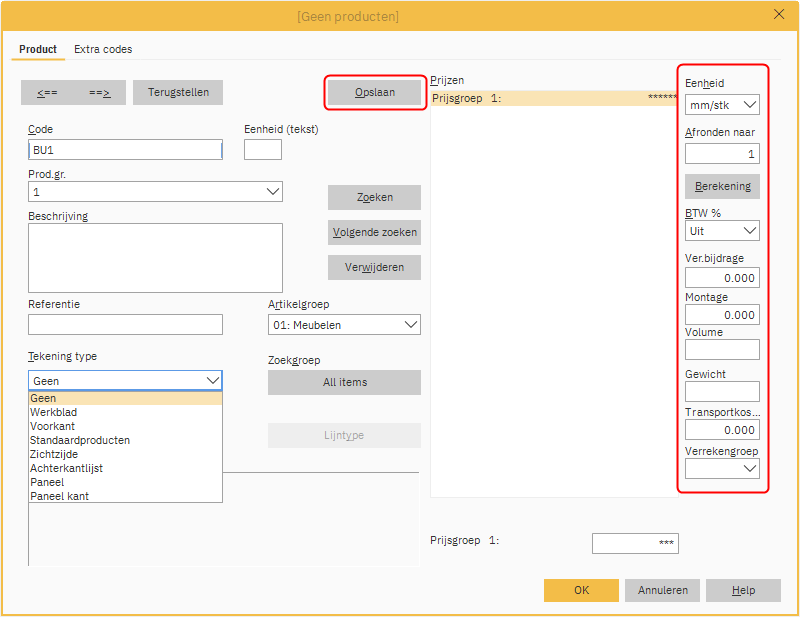Switch to the Extra codes tab

(103, 49)
